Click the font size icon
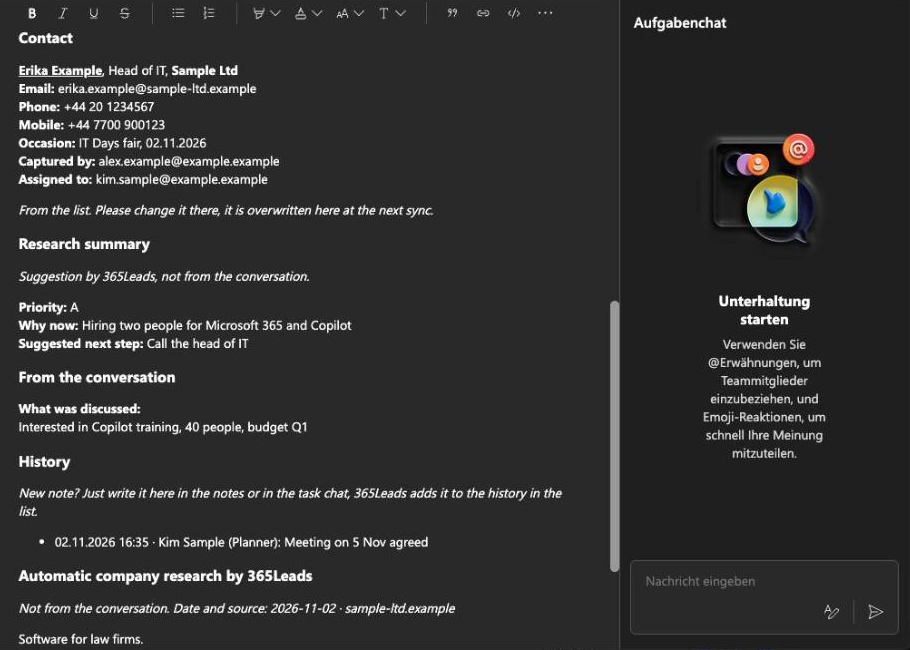 342,13
